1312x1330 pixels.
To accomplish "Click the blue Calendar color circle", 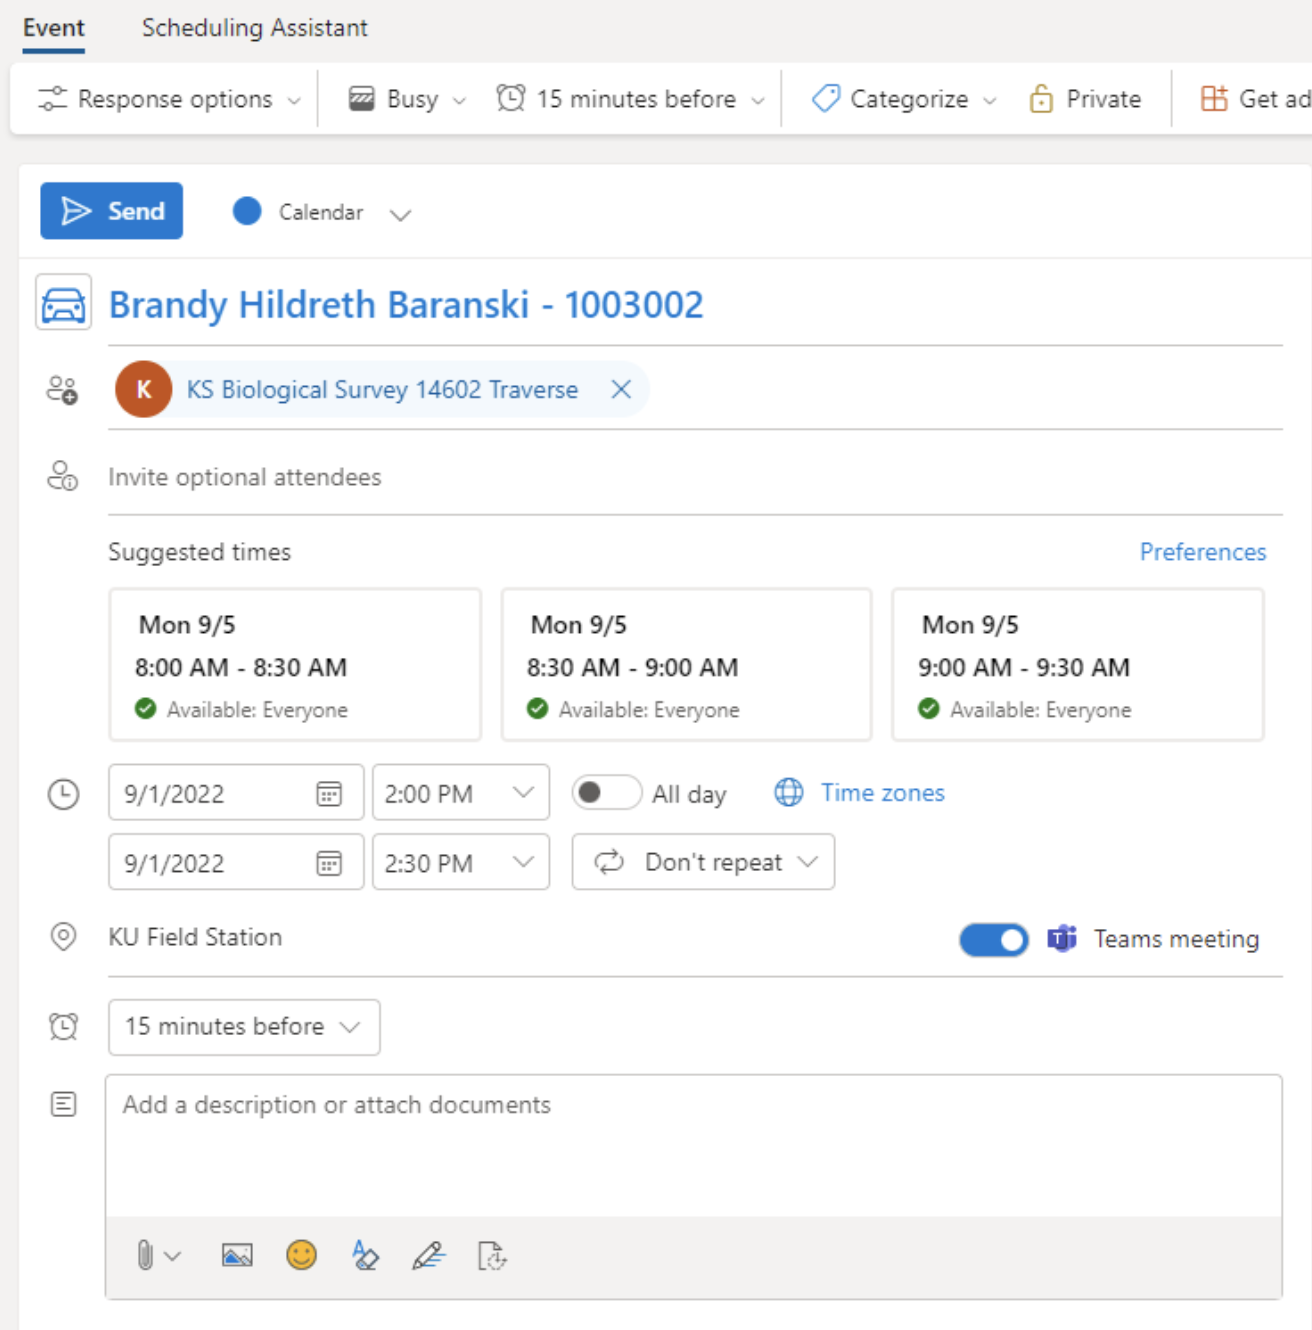I will pyautogui.click(x=247, y=211).
